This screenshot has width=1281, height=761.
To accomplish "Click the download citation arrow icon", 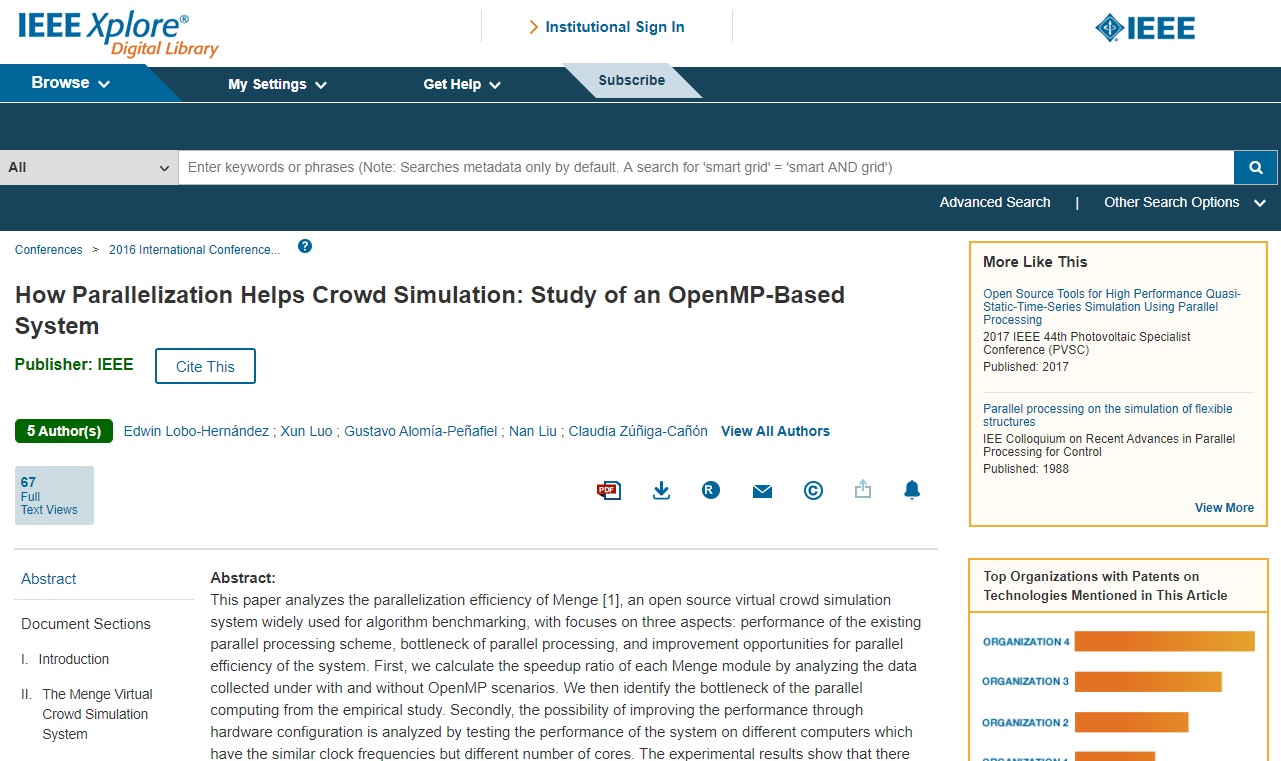I will pyautogui.click(x=661, y=490).
